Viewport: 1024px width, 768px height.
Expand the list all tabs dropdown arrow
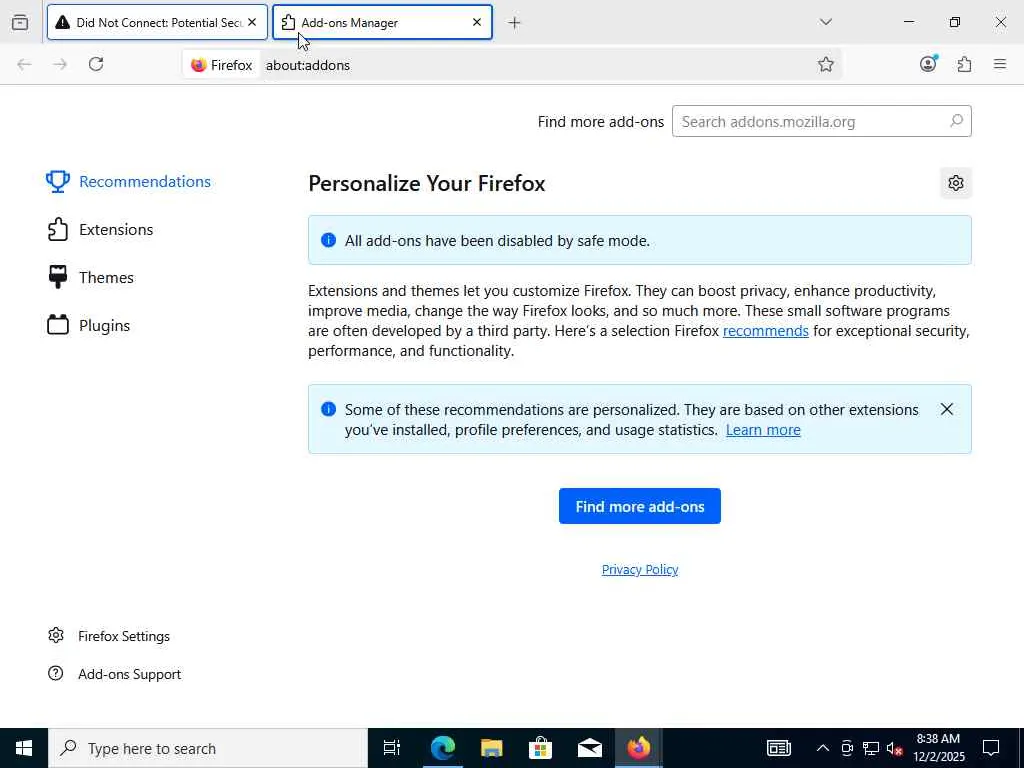pyautogui.click(x=825, y=22)
